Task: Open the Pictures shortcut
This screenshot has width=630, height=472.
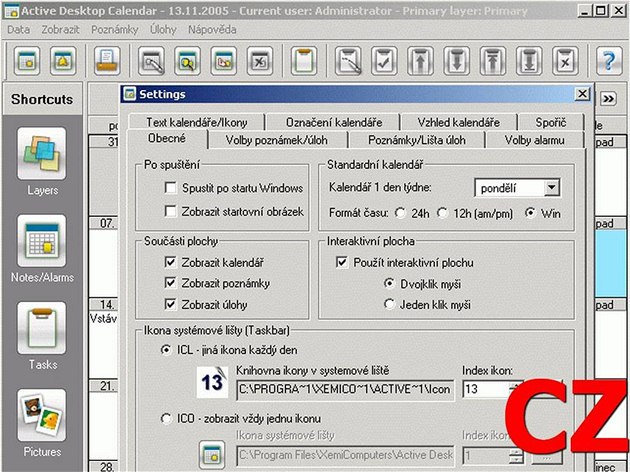Action: point(42,415)
